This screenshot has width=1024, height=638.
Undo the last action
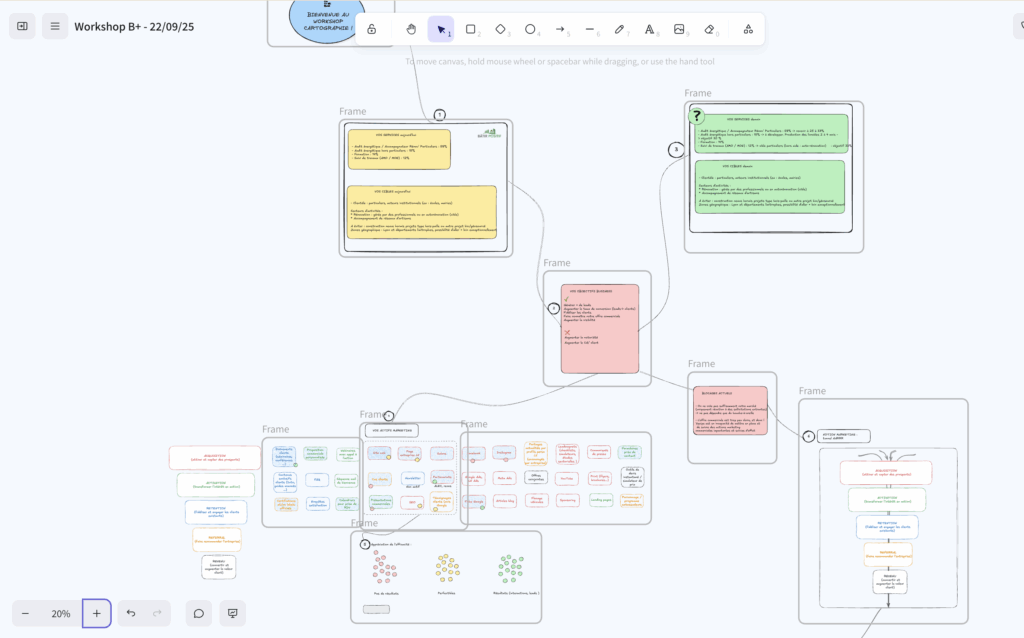tap(131, 613)
